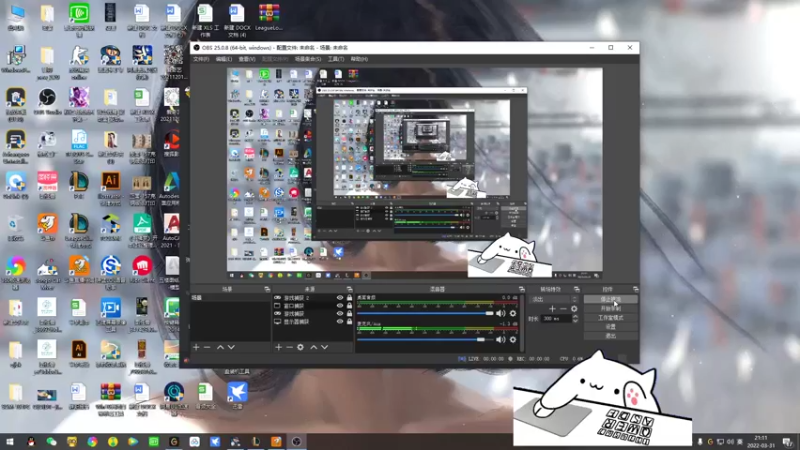
Task: Toggle visibility of 窗口捕获 source
Action: [x=340, y=306]
